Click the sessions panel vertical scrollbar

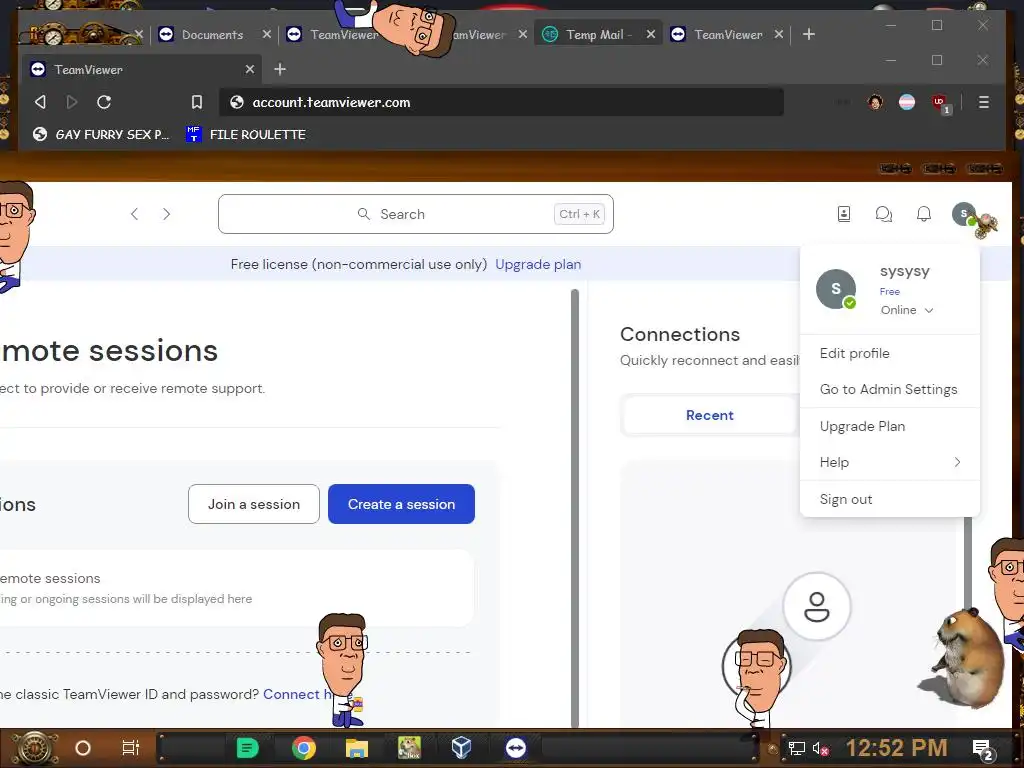point(575,508)
